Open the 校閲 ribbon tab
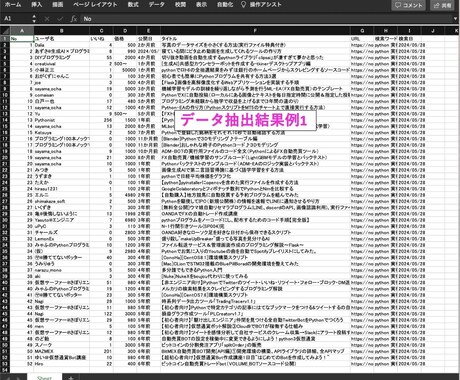Screen dimensions: 460x380 point(180,5)
